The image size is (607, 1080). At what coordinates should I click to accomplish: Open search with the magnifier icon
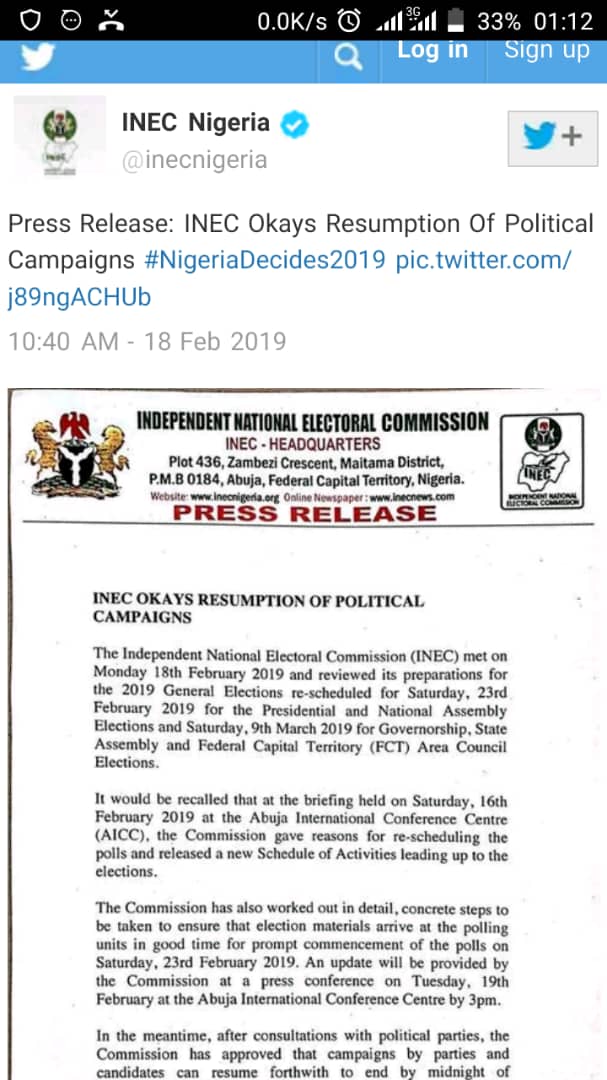[347, 58]
